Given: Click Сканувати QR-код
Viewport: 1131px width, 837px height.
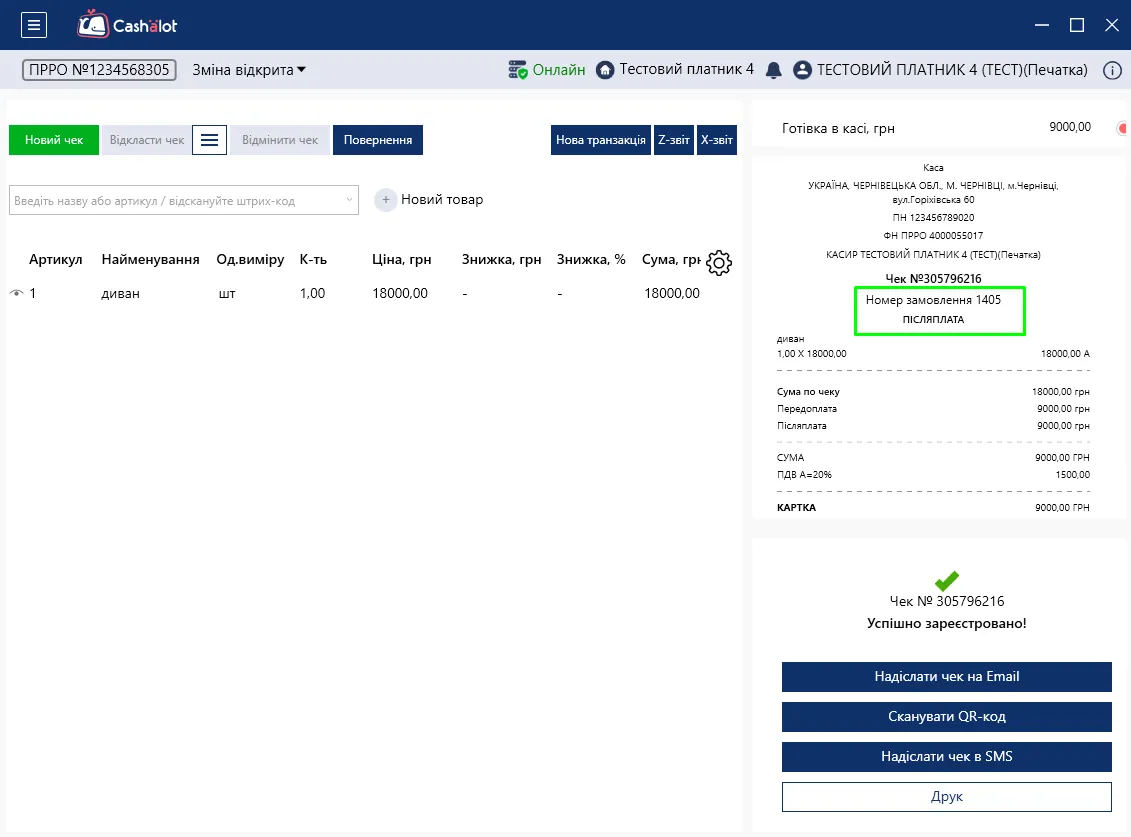Looking at the screenshot, I should (x=946, y=717).
